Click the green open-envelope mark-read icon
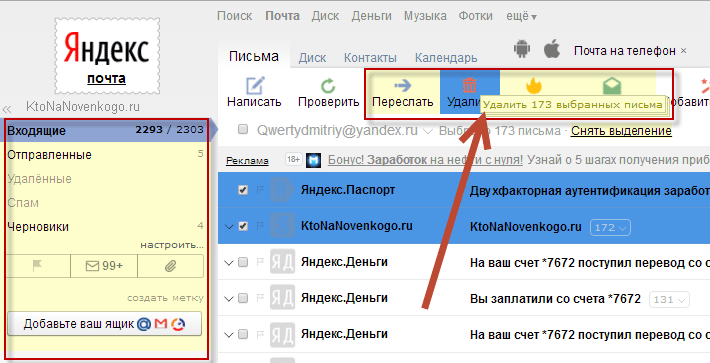Viewport: 710px width, 363px height. coord(612,86)
